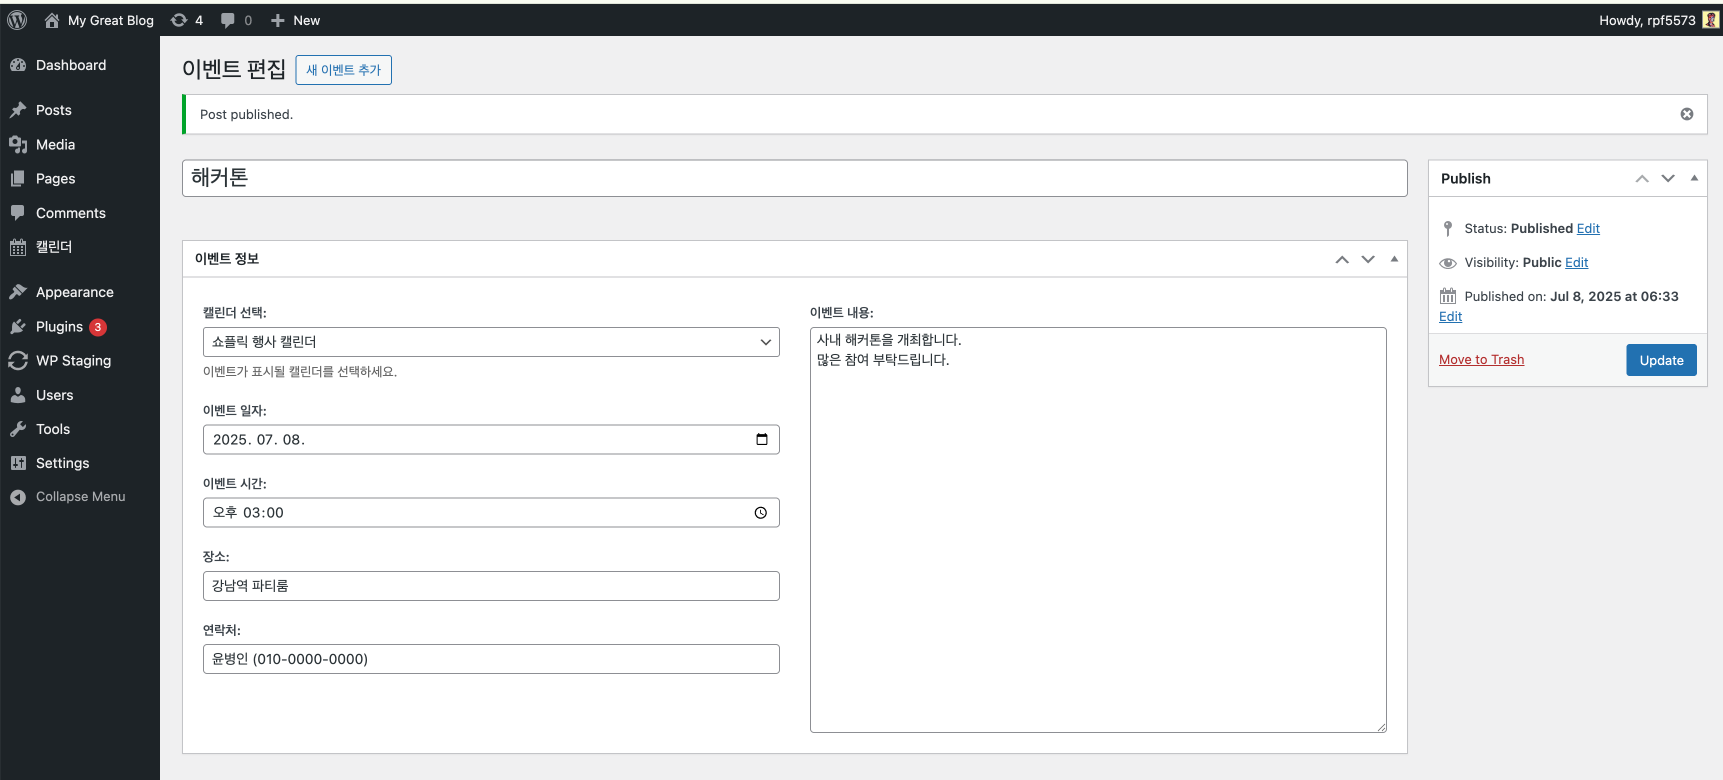Collapse the 이벤트 정보 panel with triangle toggle
1723x780 pixels.
(1394, 259)
